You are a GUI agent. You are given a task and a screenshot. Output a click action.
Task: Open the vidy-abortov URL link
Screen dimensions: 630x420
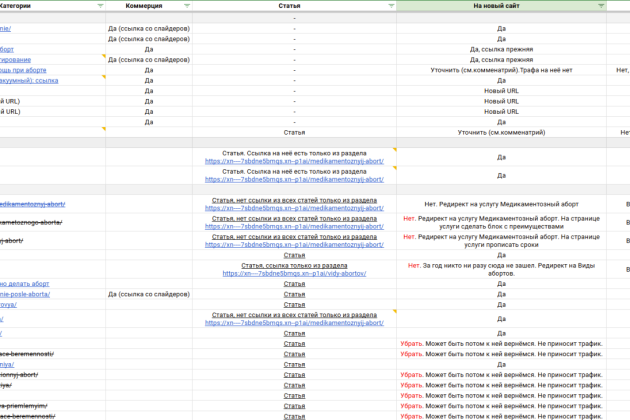(x=294, y=272)
